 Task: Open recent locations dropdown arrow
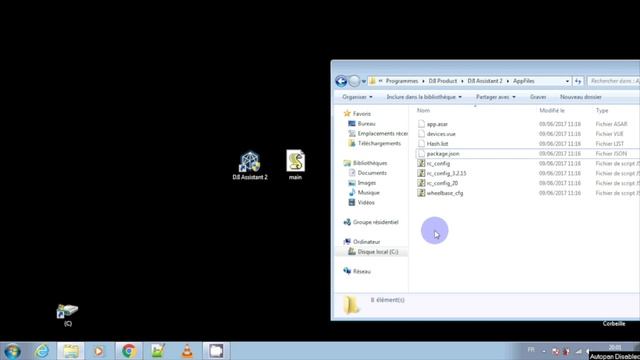(364, 81)
